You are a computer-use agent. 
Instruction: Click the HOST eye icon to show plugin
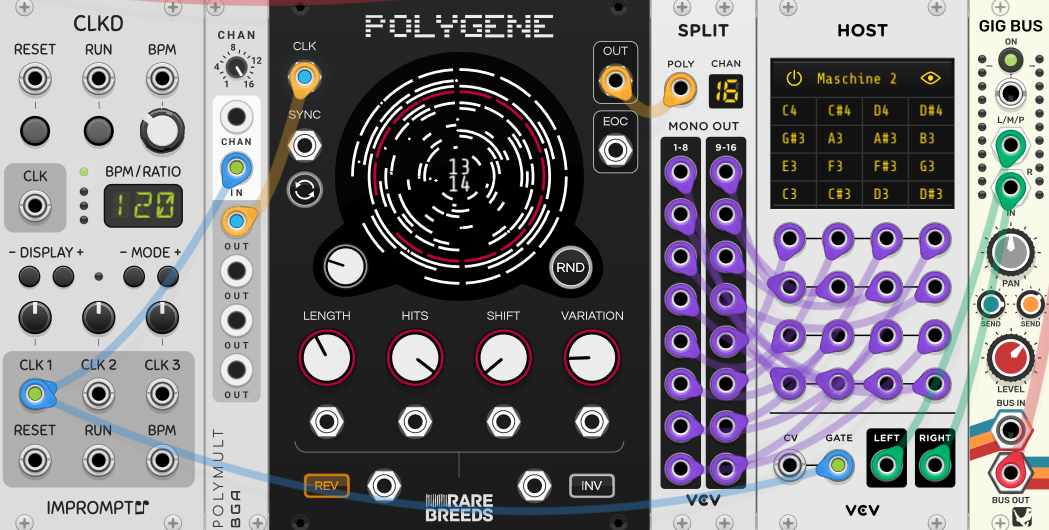[x=930, y=79]
